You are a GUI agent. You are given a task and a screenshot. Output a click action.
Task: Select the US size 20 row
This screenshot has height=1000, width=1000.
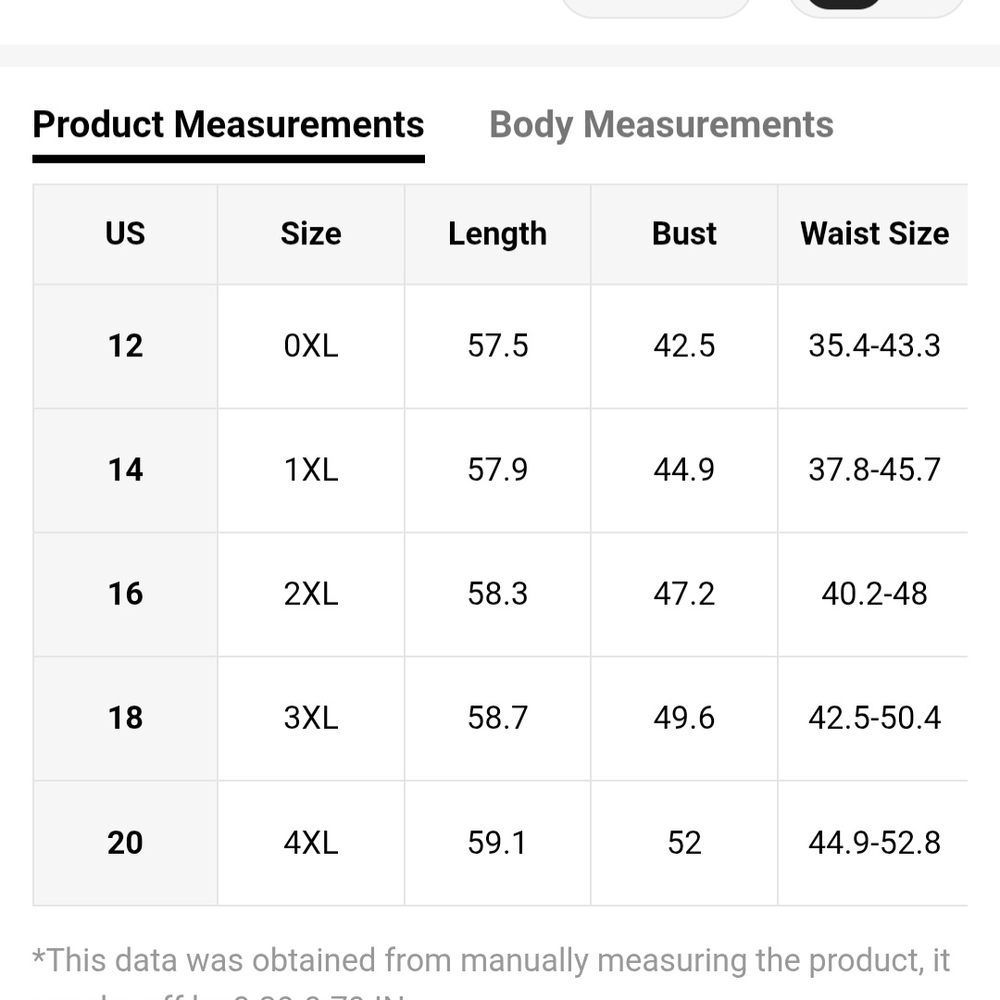(501, 842)
